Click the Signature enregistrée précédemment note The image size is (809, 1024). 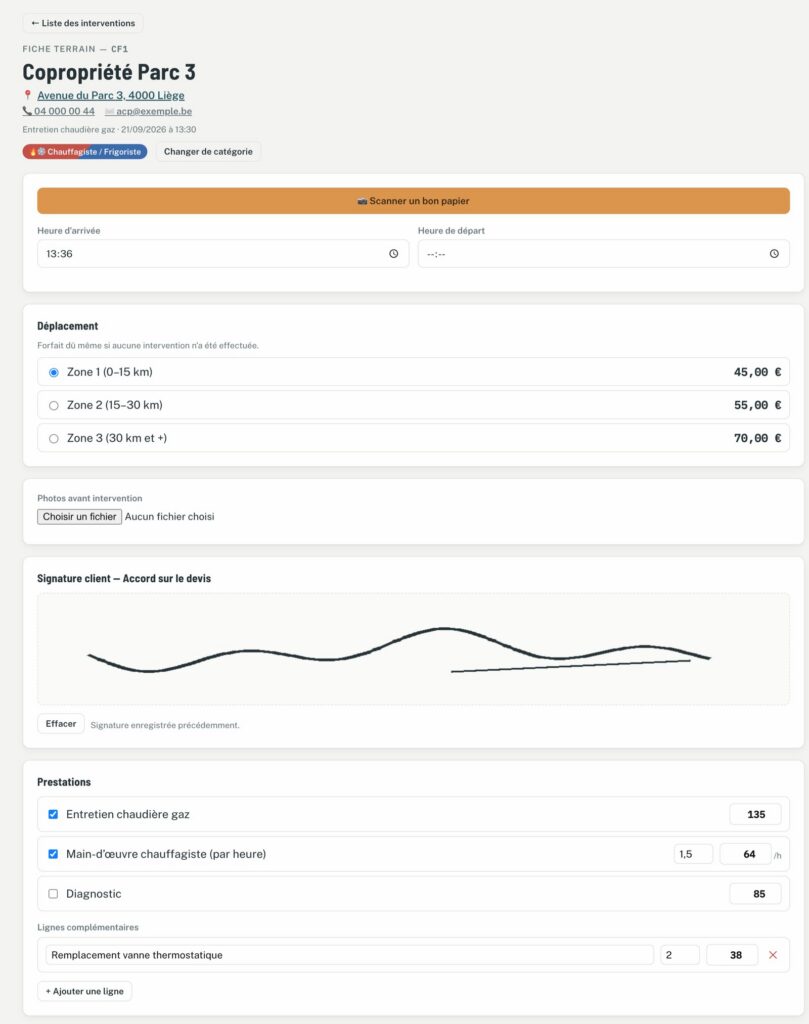(x=165, y=725)
